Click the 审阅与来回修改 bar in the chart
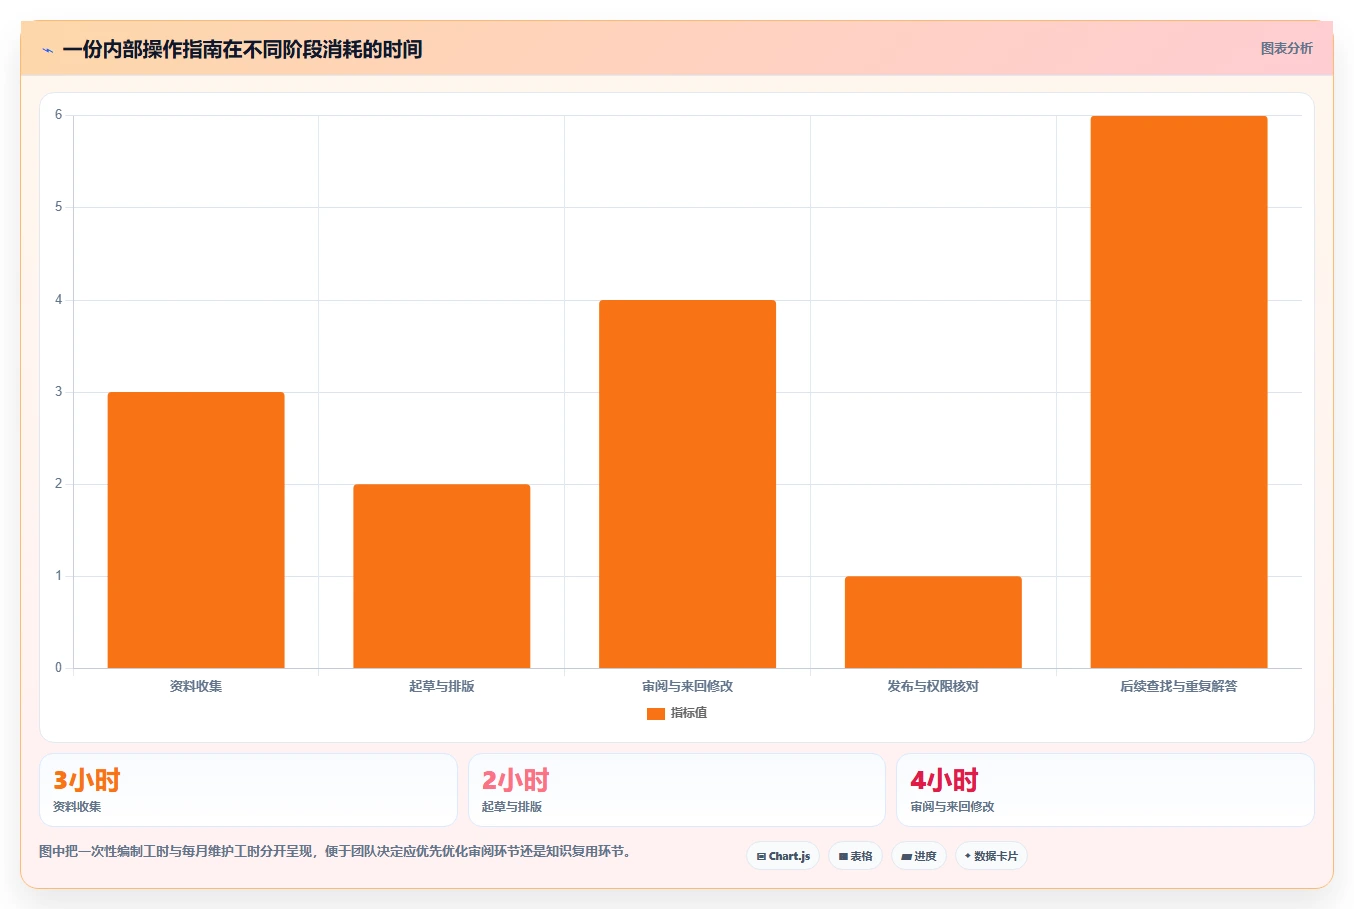The image size is (1354, 909). (x=687, y=484)
